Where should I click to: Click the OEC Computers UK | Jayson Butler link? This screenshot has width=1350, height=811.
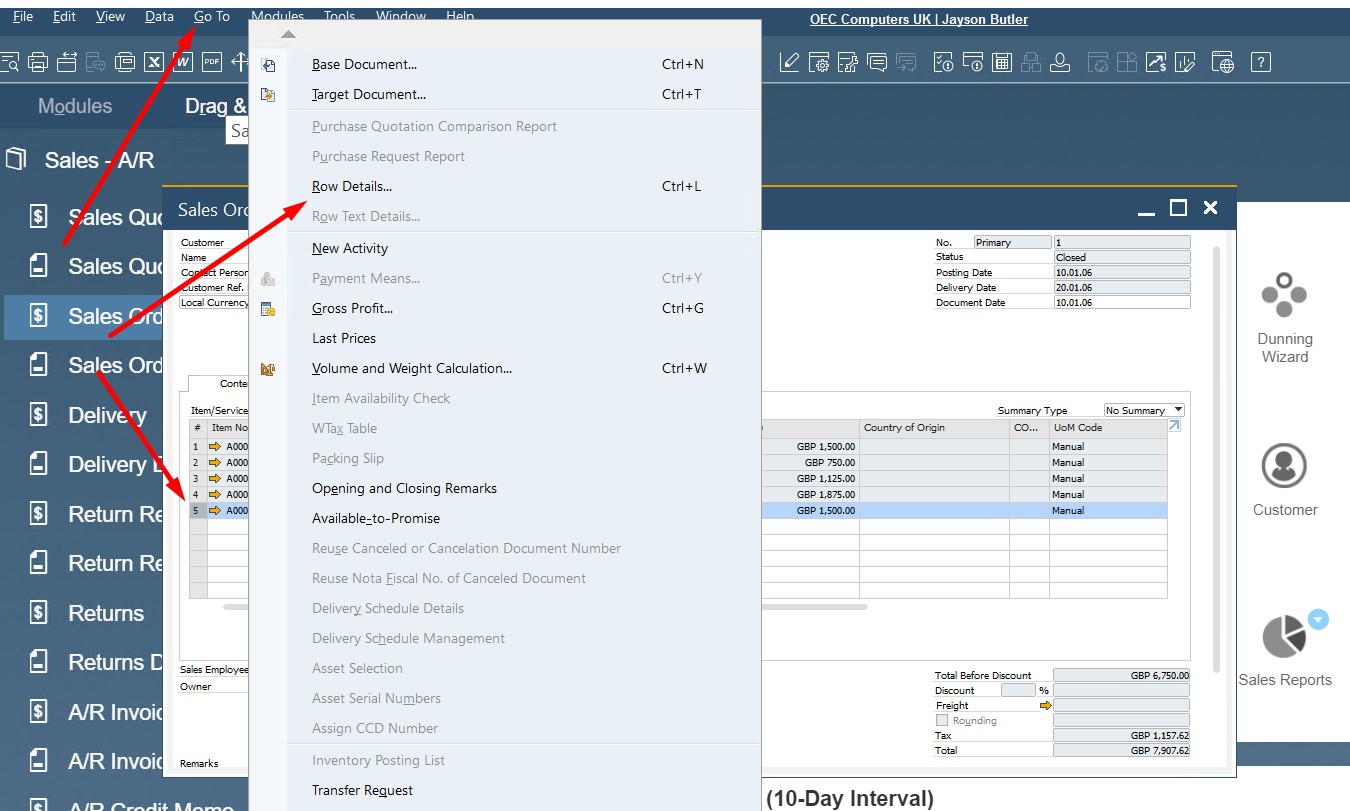pyautogui.click(x=918, y=19)
